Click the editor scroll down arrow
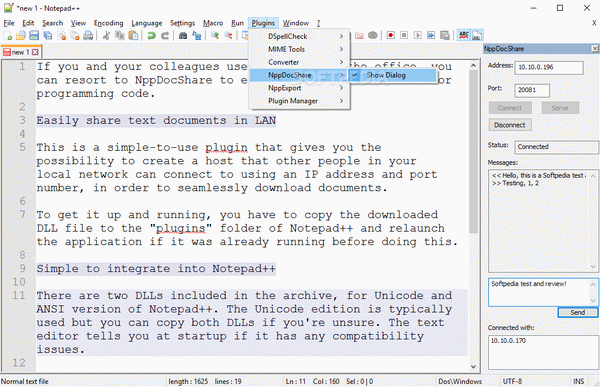The height and width of the screenshot is (387, 600). pos(473,367)
